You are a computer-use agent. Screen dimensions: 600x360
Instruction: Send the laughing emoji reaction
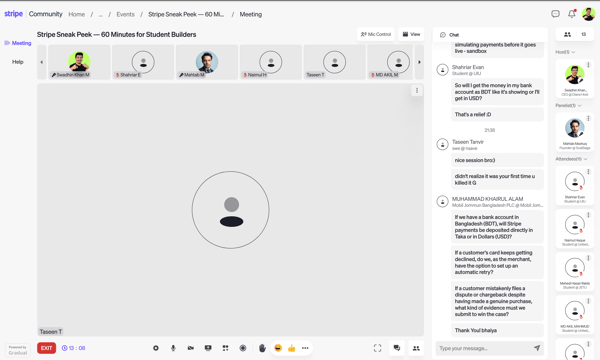[278, 348]
